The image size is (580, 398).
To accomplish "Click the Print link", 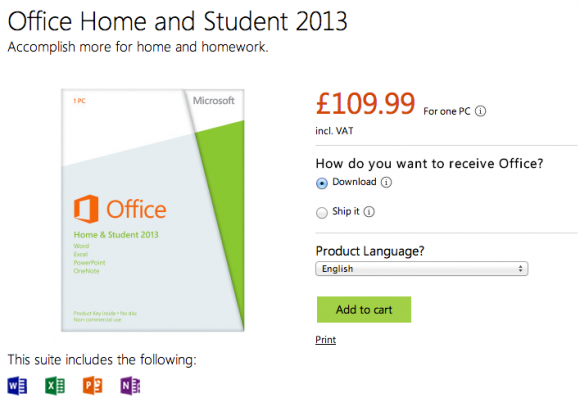I will click(326, 340).
